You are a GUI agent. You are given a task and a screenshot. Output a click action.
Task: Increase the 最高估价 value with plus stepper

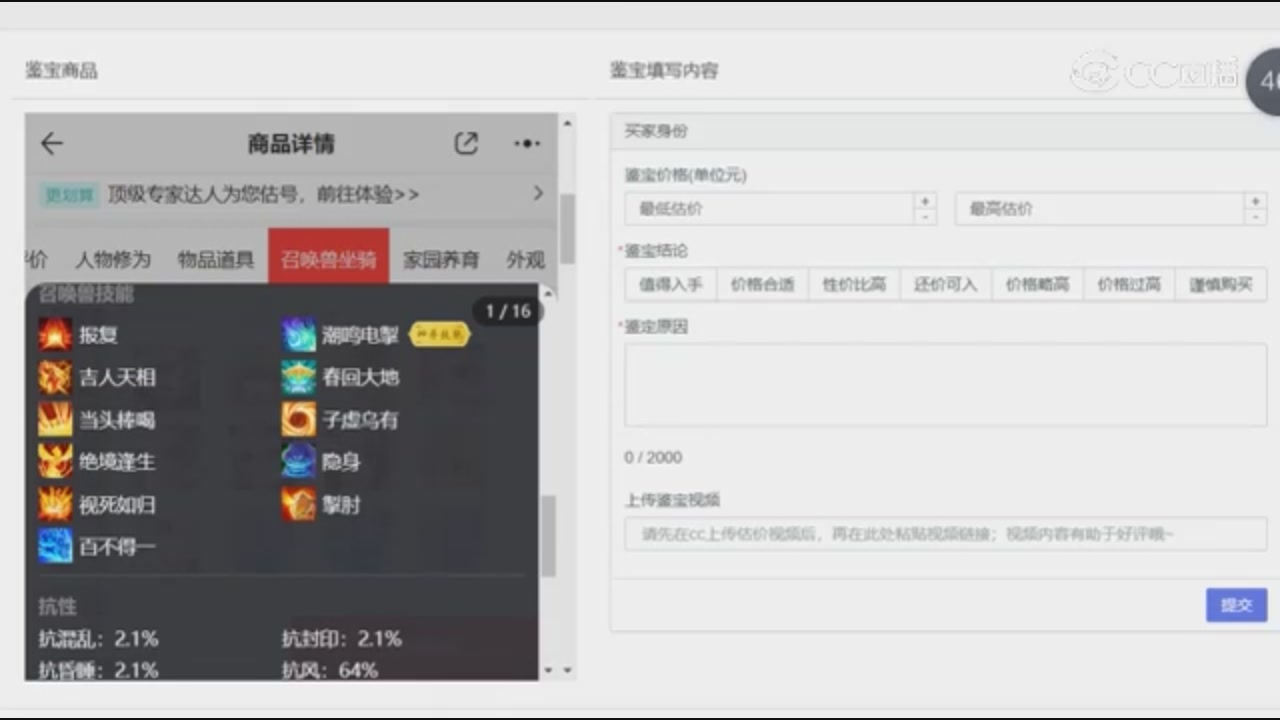click(x=1256, y=201)
